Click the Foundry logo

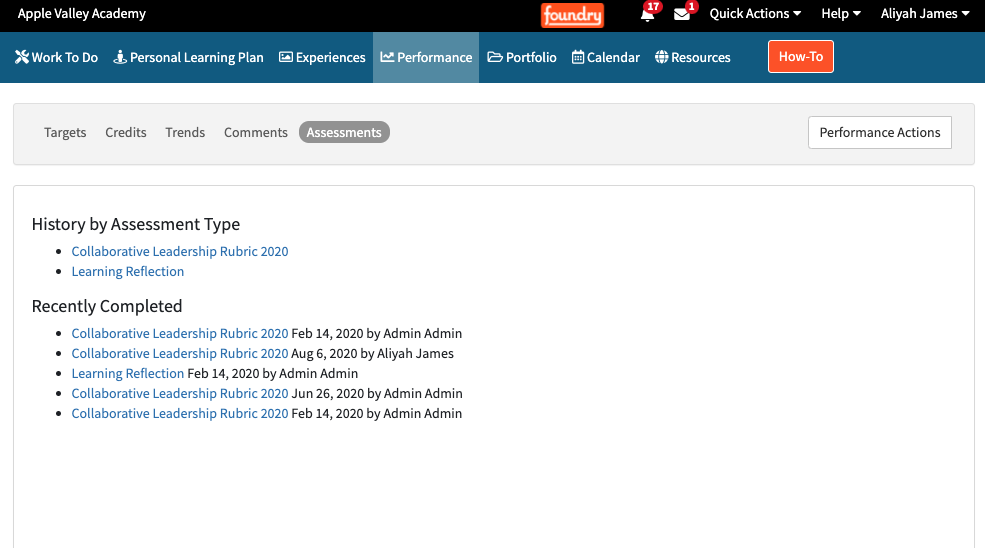(x=572, y=15)
